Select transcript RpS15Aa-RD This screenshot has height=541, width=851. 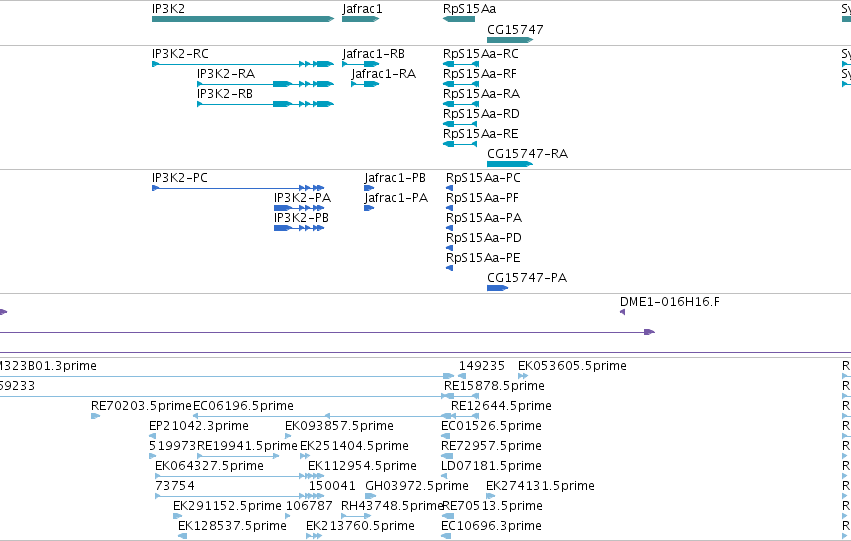(x=460, y=124)
